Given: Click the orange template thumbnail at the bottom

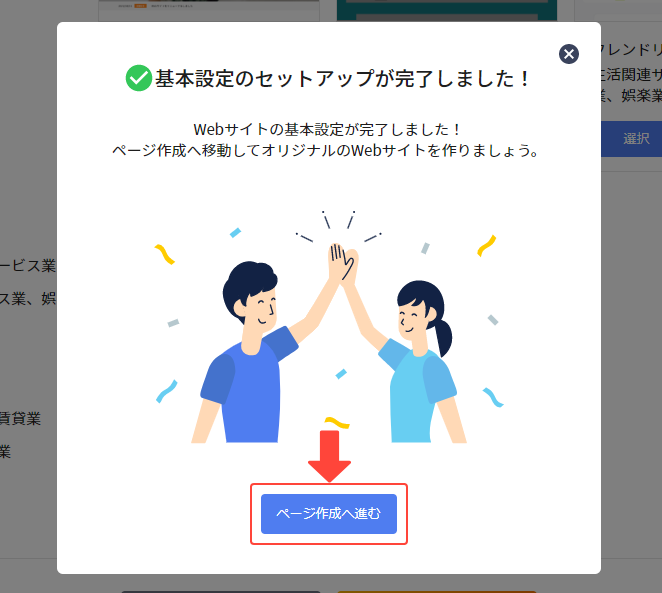Looking at the screenshot, I should pyautogui.click(x=437, y=592).
